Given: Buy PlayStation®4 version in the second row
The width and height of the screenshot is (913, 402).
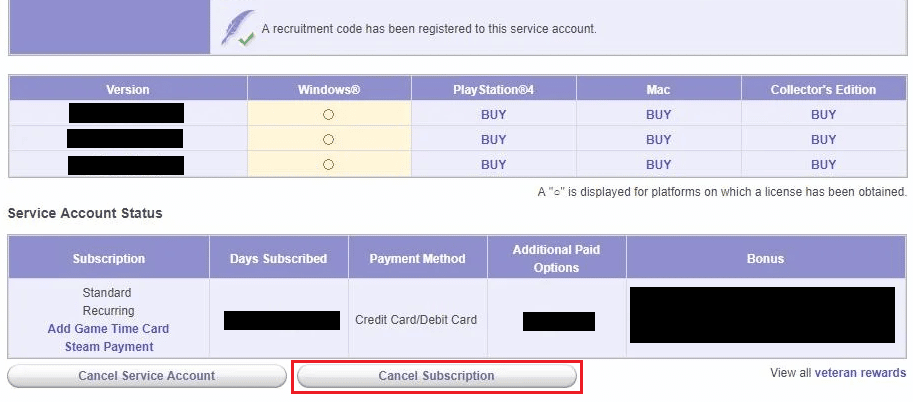Looking at the screenshot, I should tap(494, 140).
